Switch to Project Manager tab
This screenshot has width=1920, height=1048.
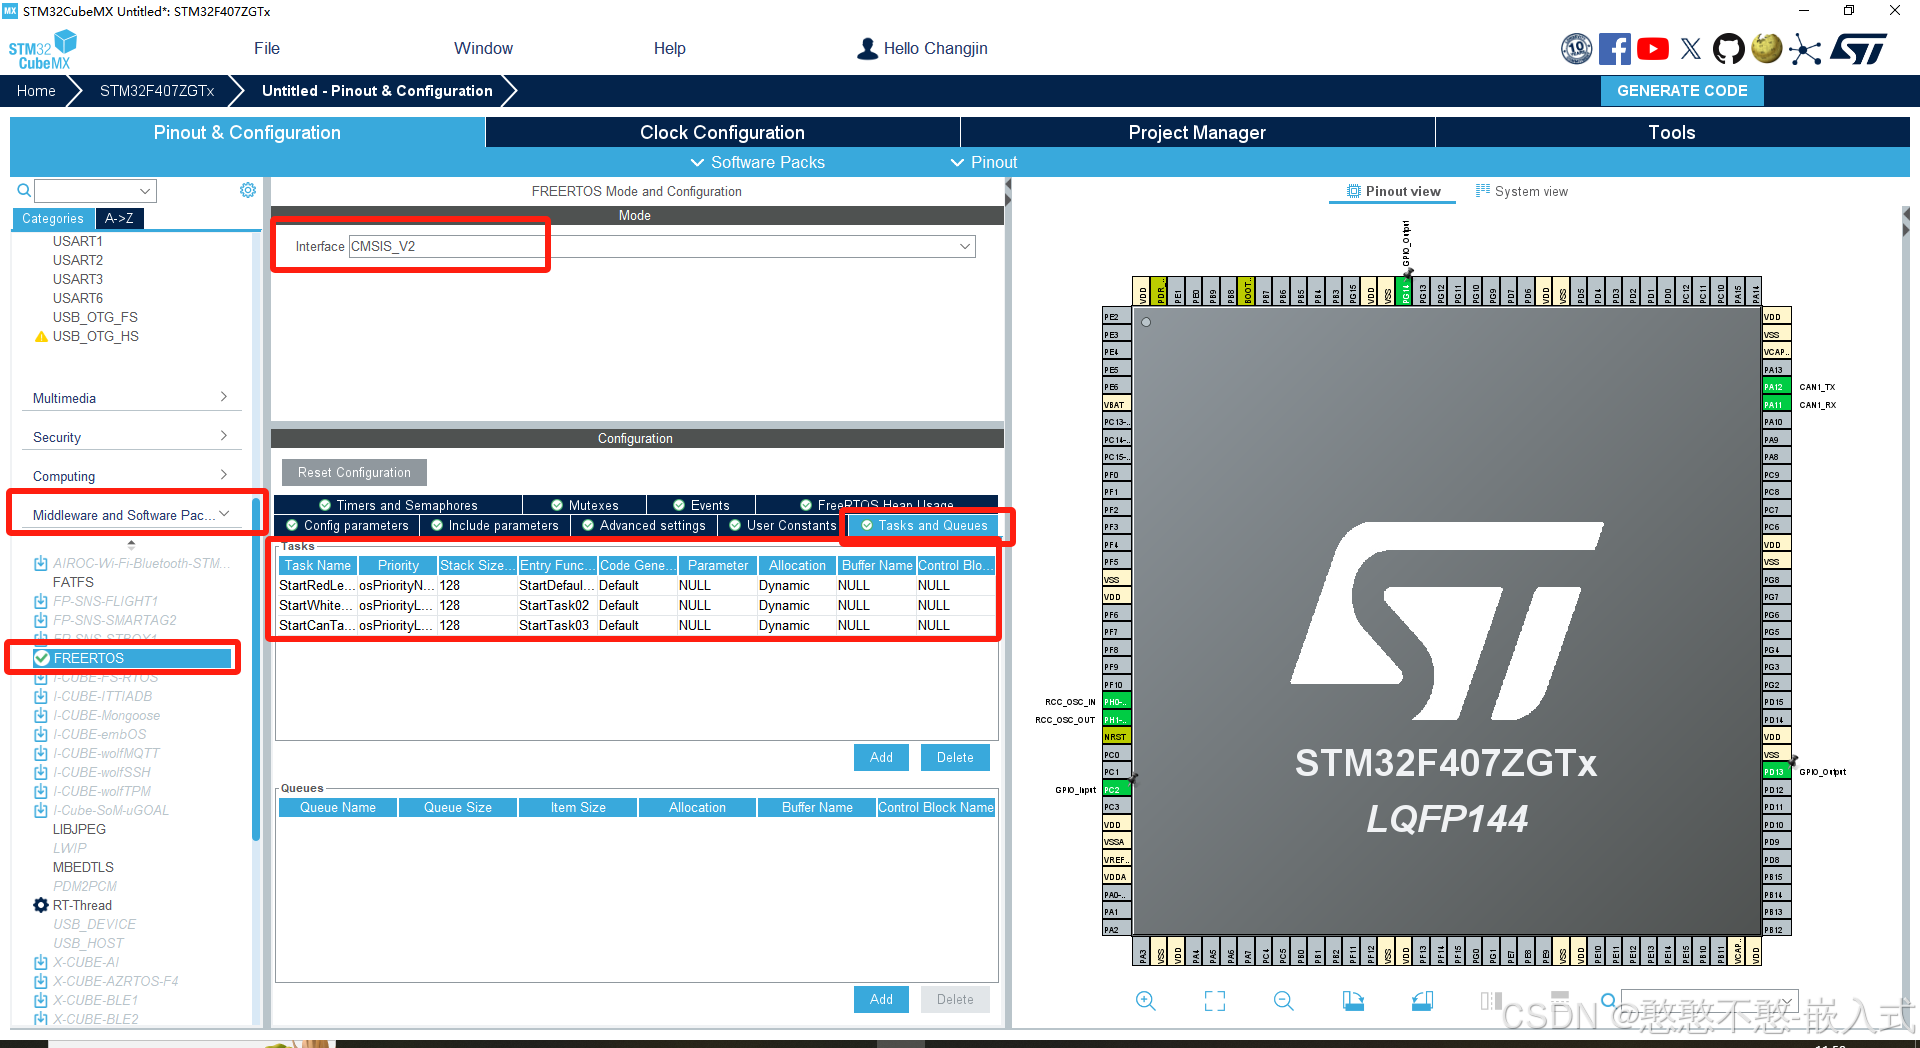point(1197,132)
